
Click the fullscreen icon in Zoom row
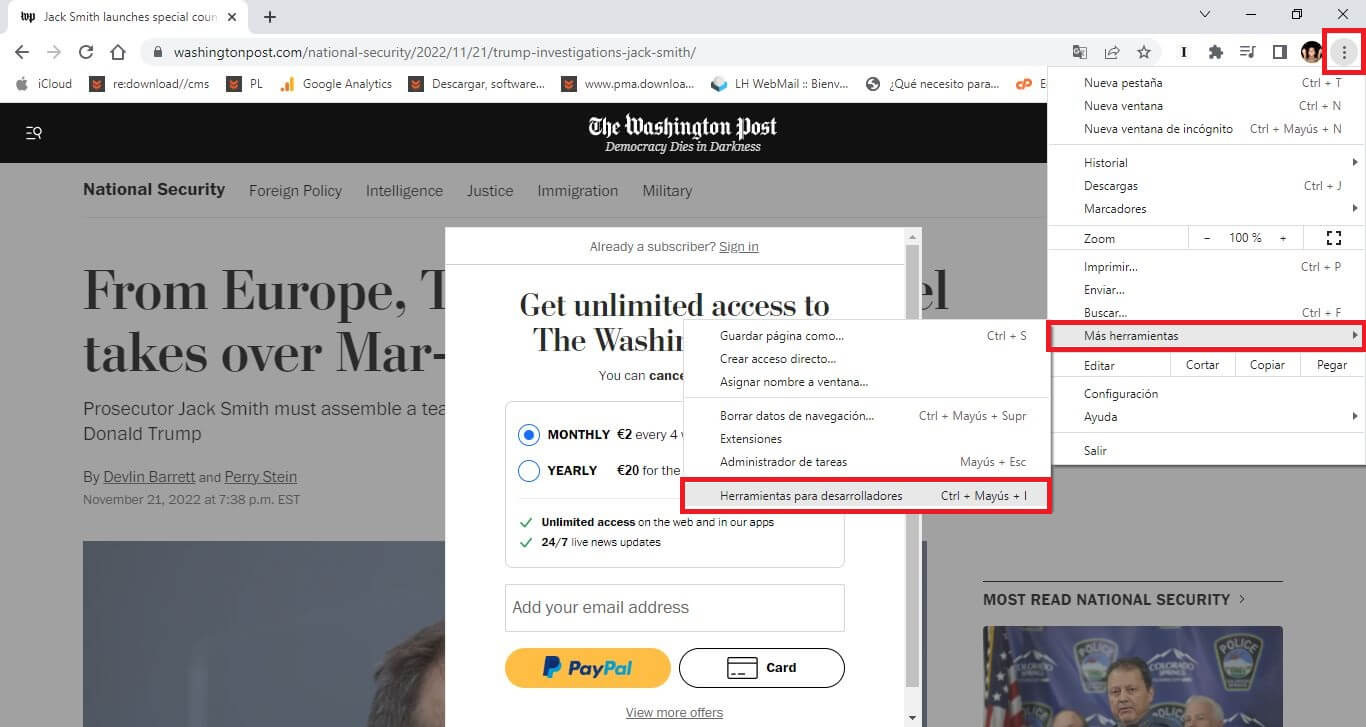(1333, 238)
